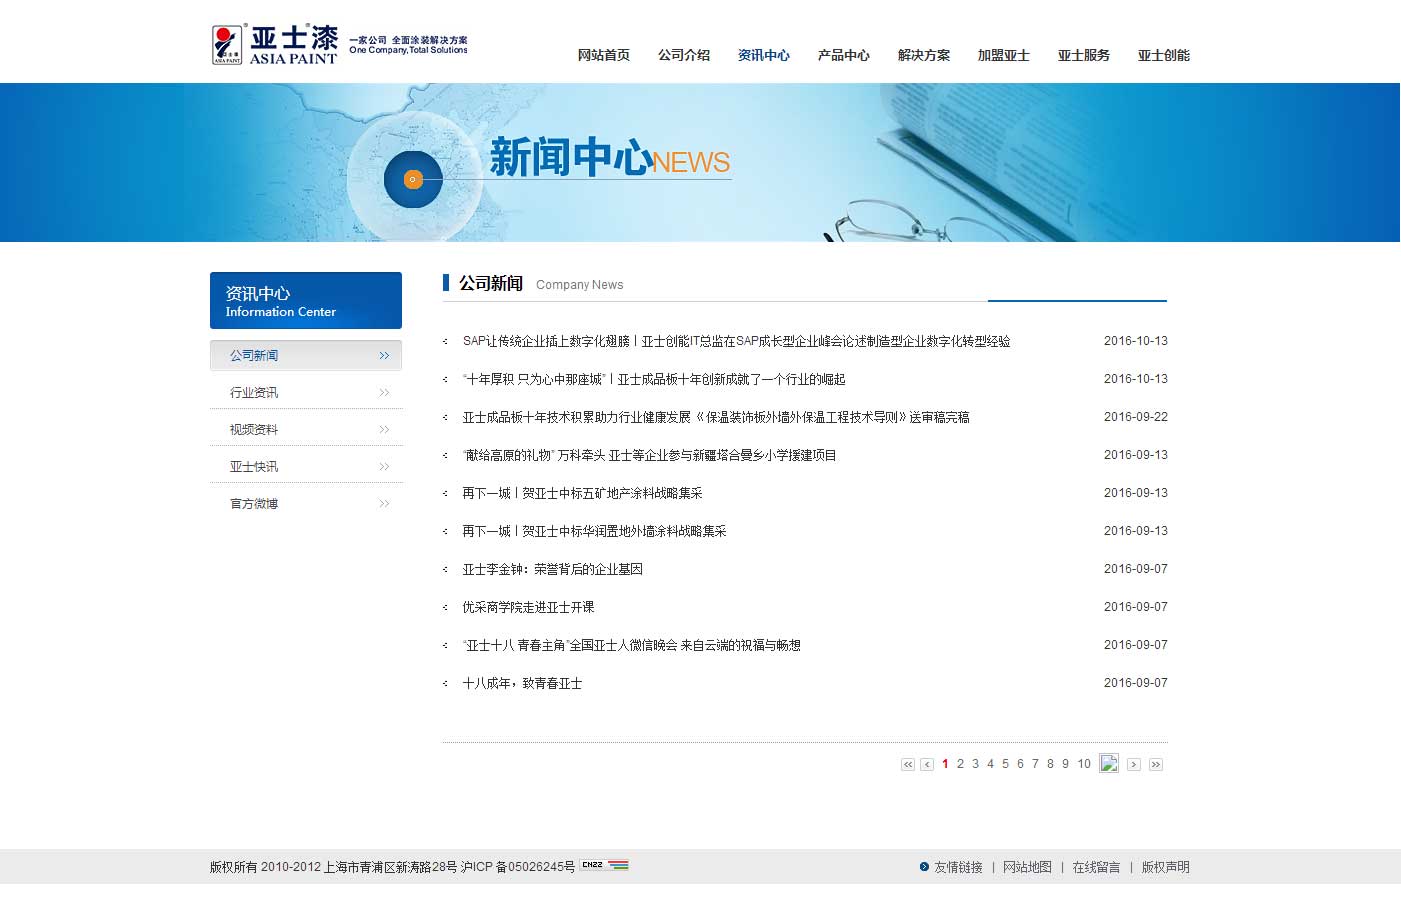This screenshot has width=1401, height=923.
Task: Open the 产品中心 navigation menu
Action: point(843,56)
